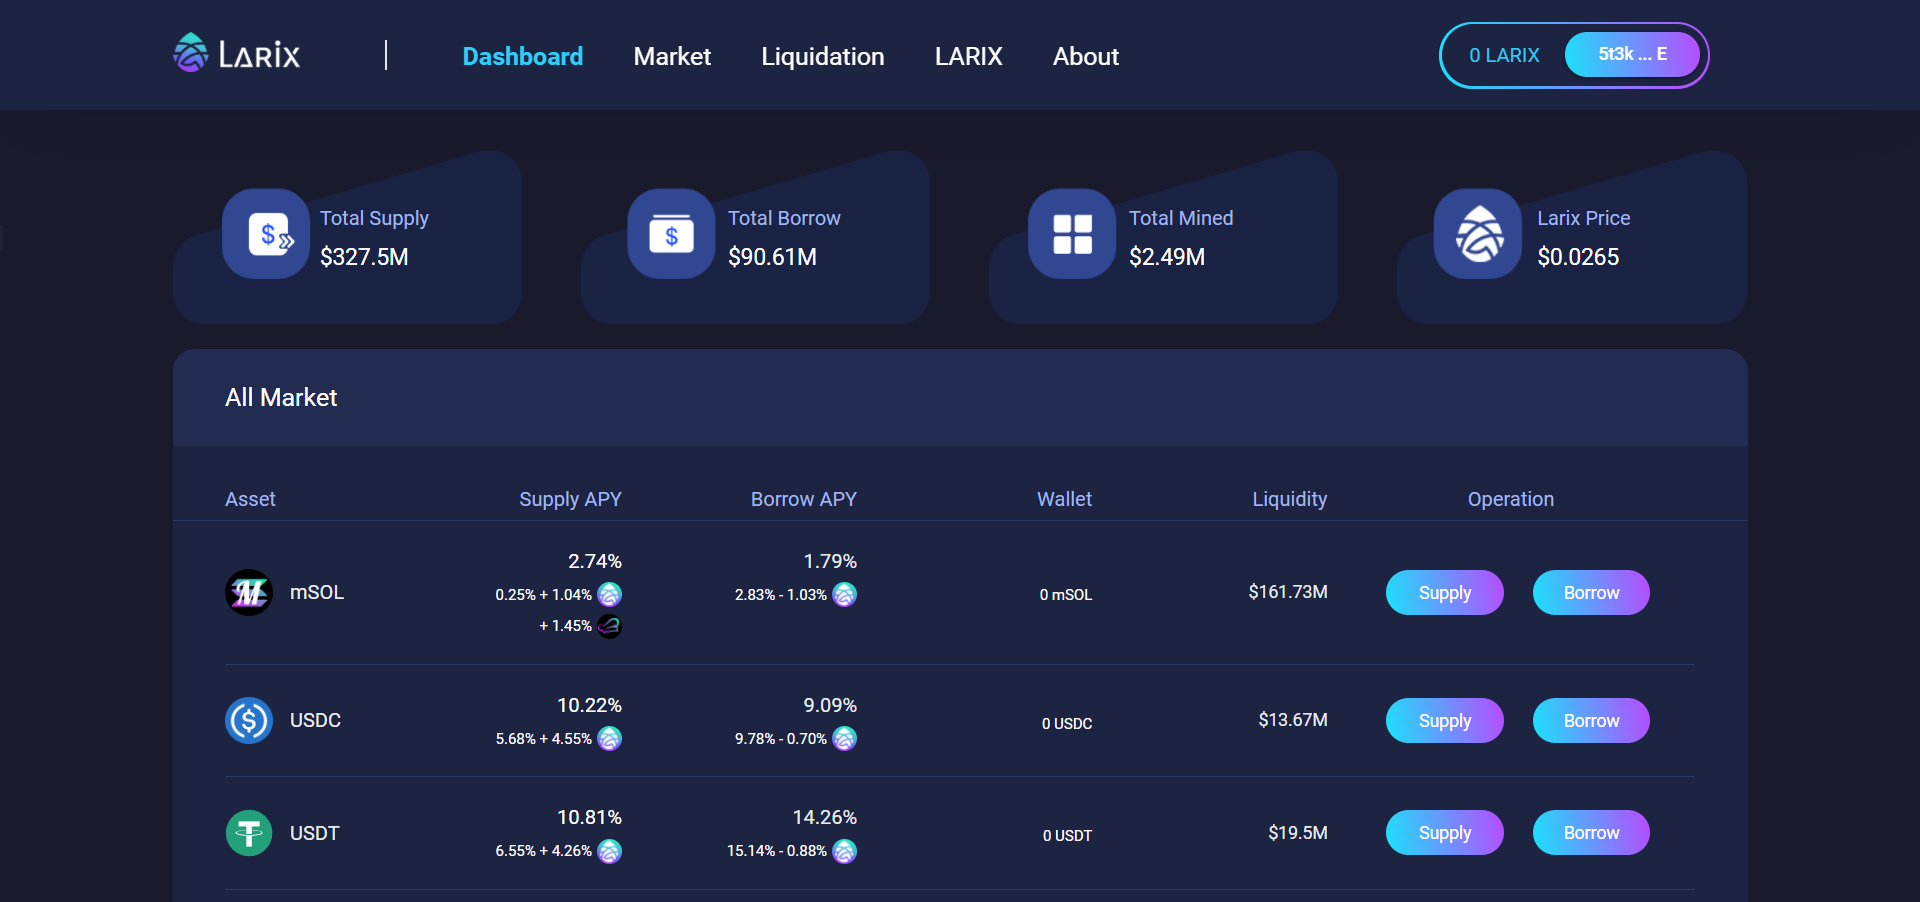Click the Borrow APY column header
The image size is (1920, 902).
(x=803, y=499)
